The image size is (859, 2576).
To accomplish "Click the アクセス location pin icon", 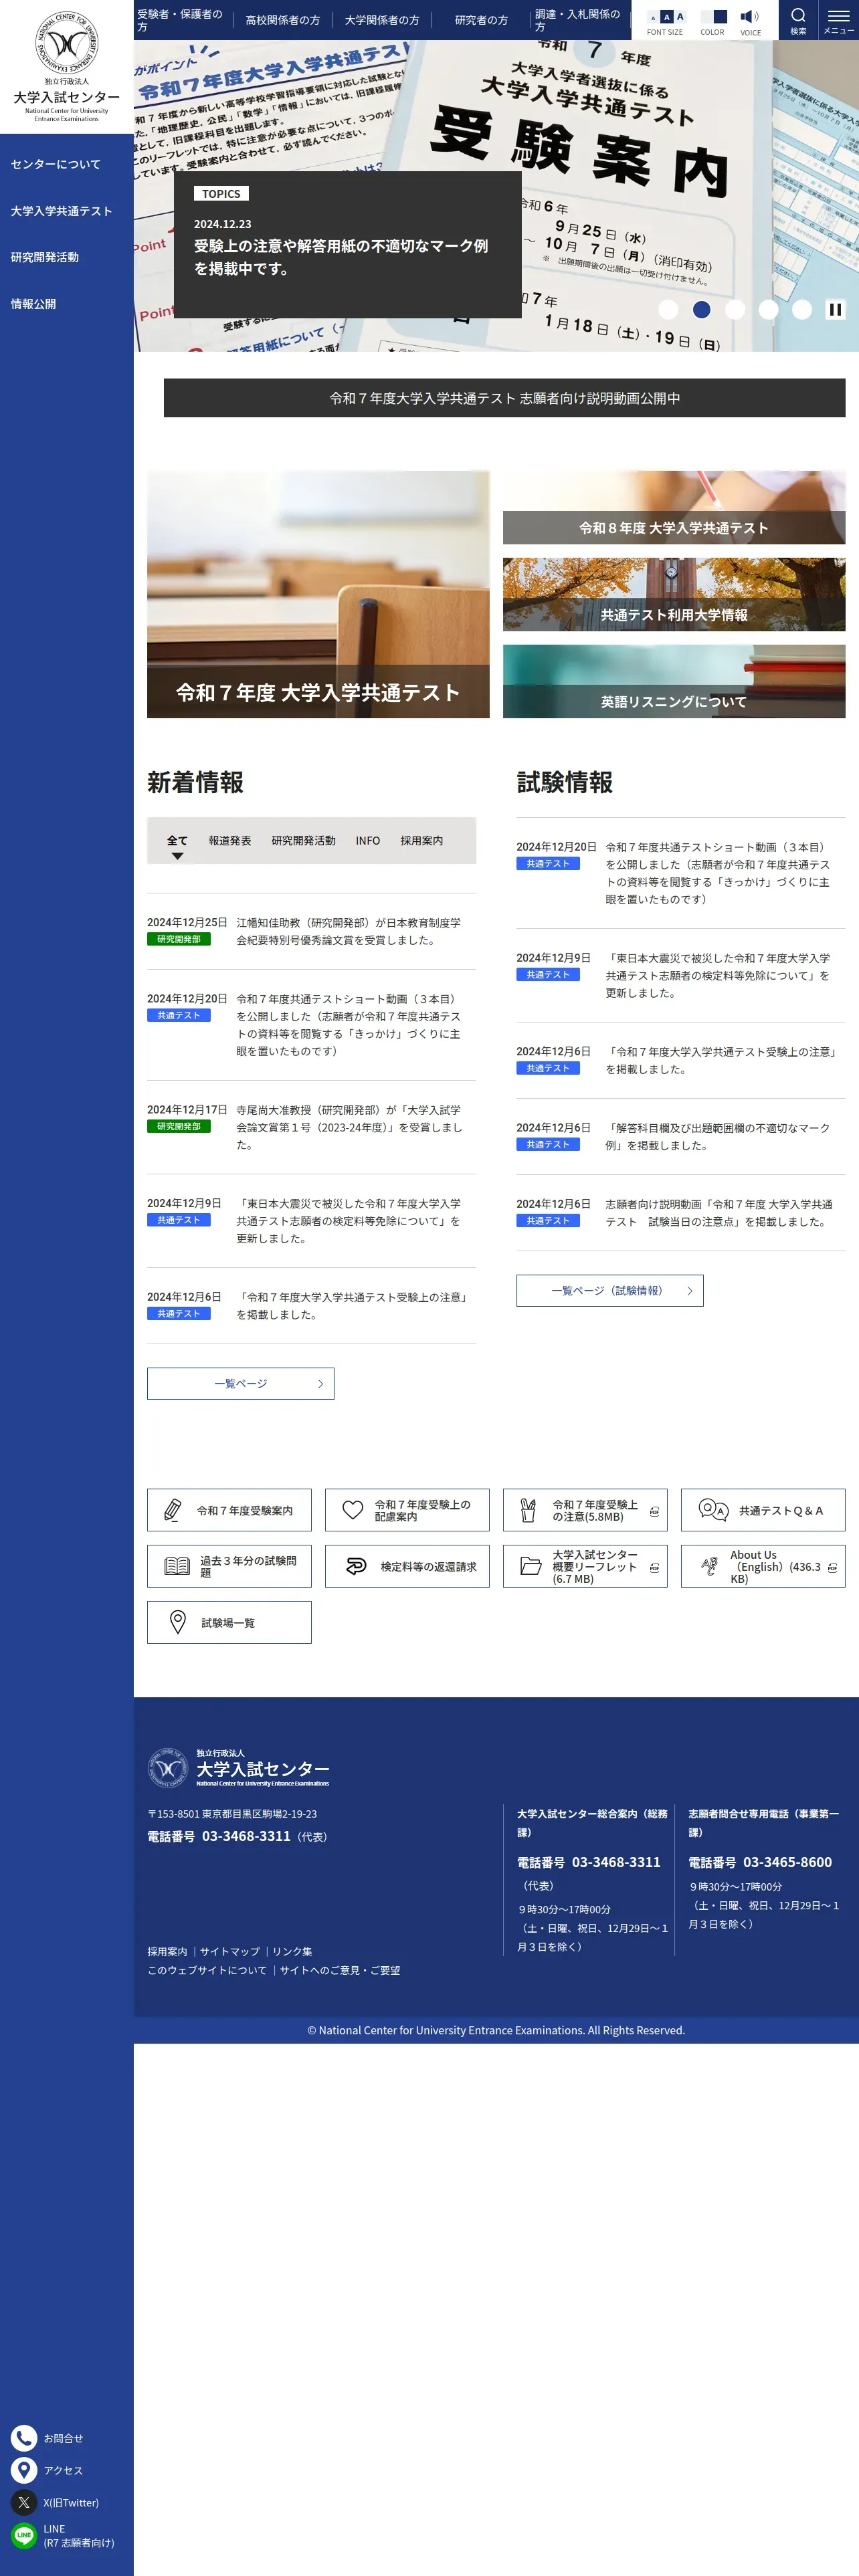I will click(24, 2470).
